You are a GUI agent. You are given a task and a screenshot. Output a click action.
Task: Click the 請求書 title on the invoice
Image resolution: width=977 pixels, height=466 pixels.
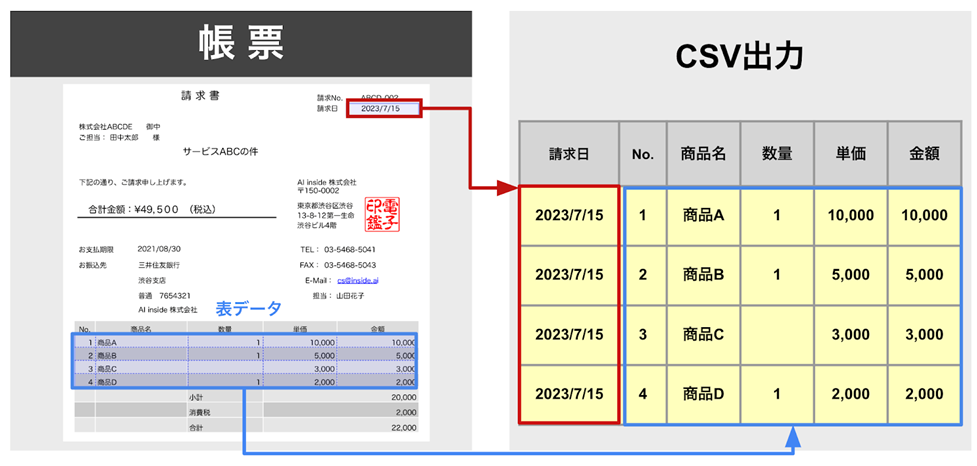[x=200, y=96]
